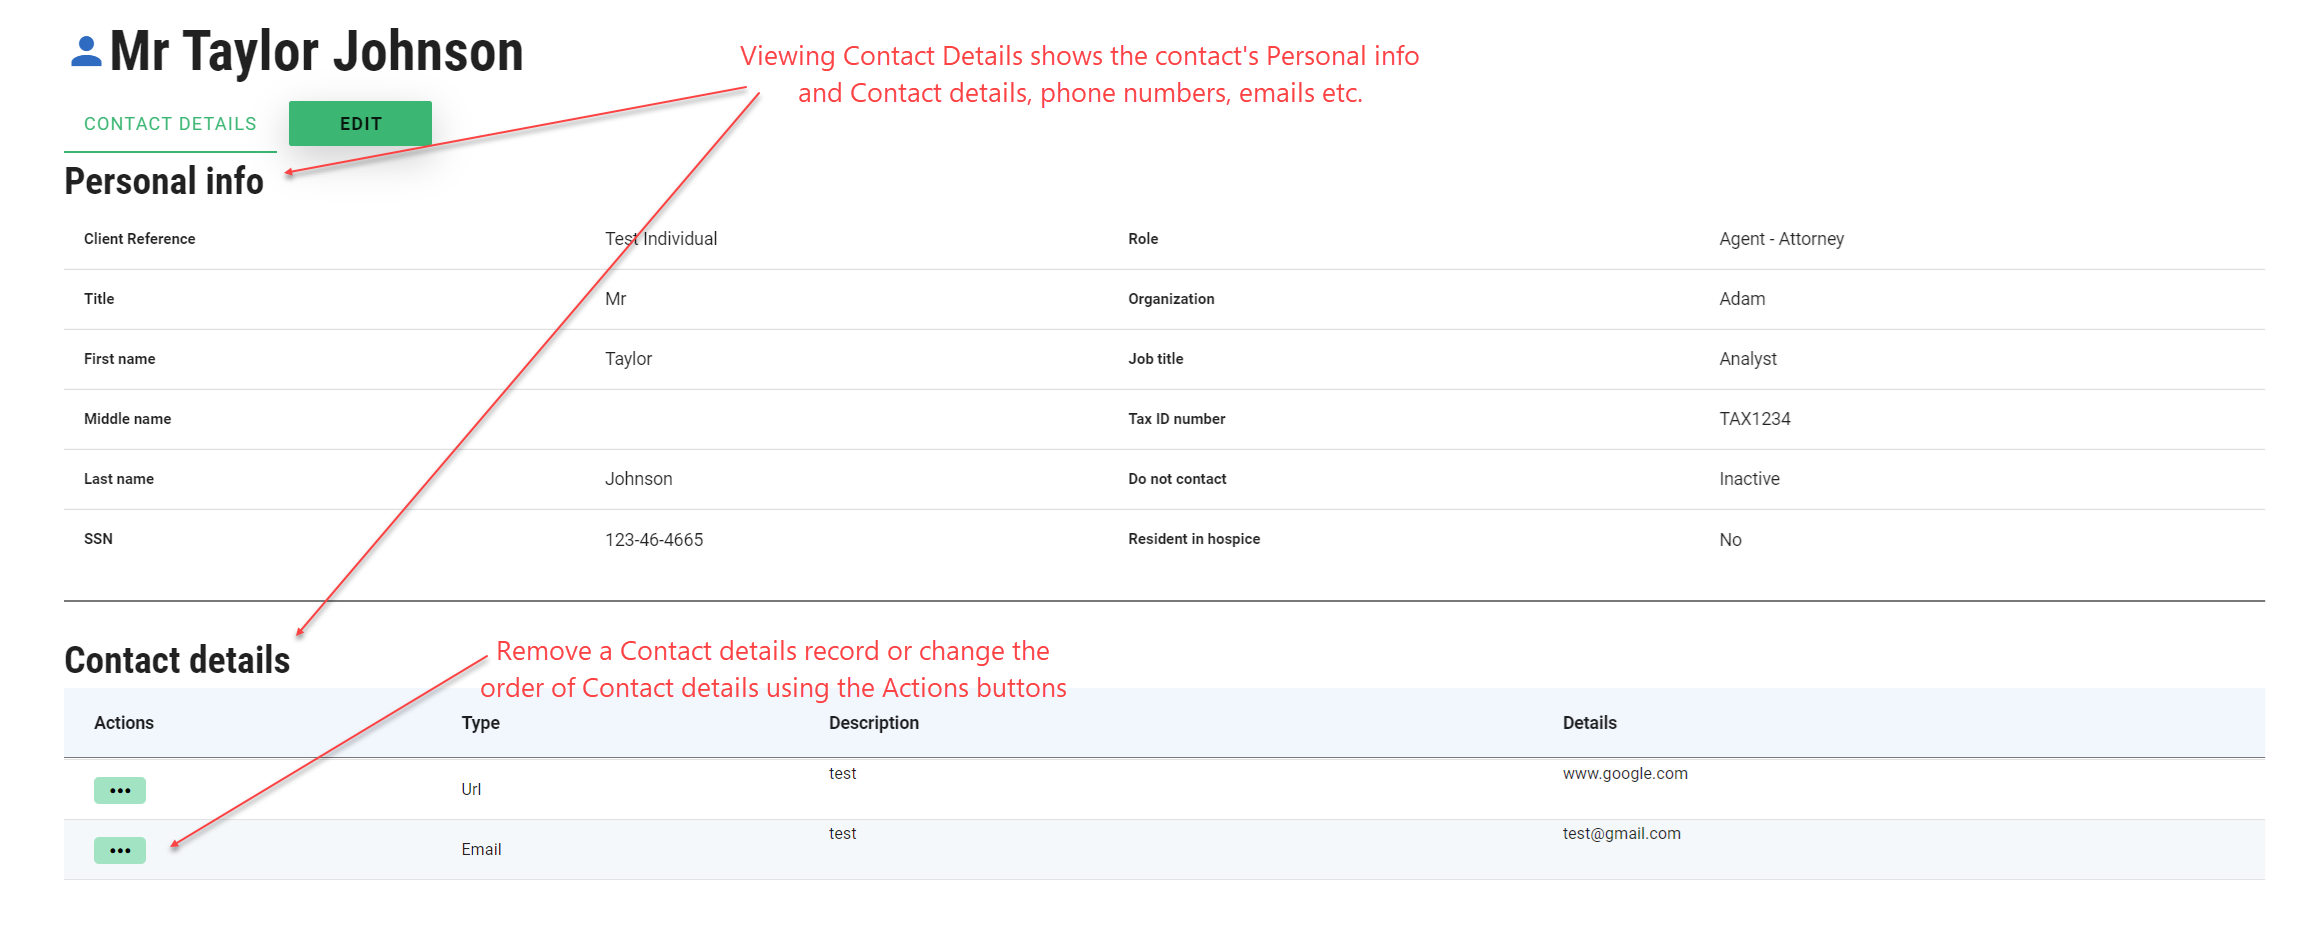The width and height of the screenshot is (2321, 933).
Task: Switch to the Contact Details tab
Action: 170,124
